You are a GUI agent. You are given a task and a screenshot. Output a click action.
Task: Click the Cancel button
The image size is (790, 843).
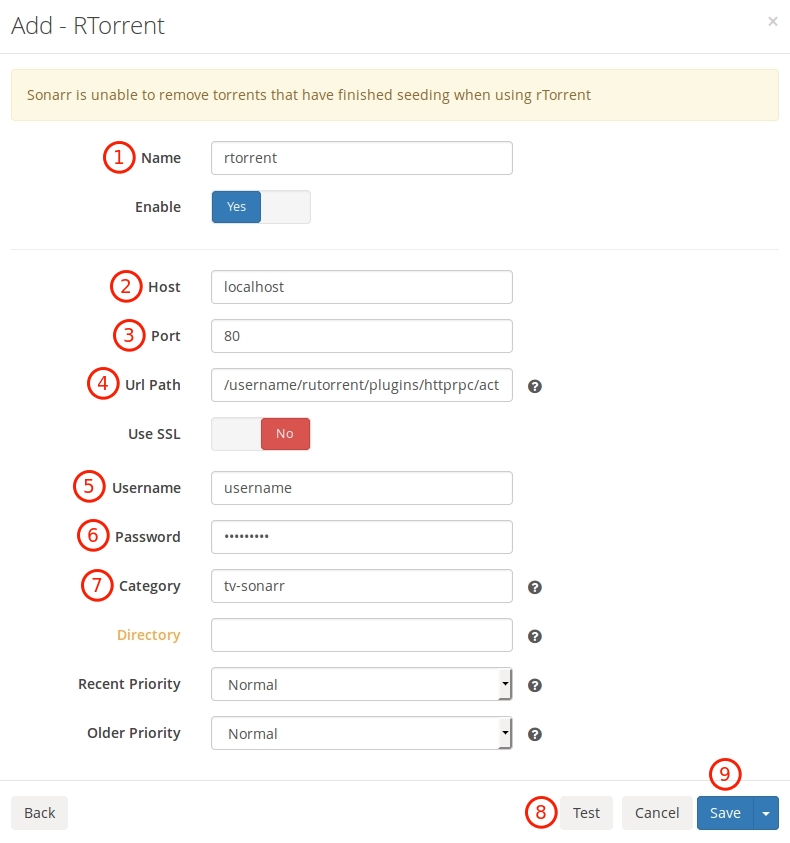[657, 813]
